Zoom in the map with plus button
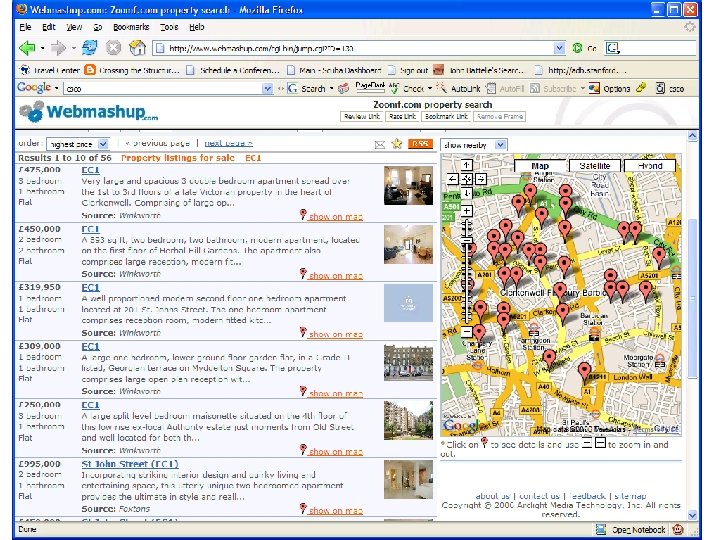 (x=467, y=211)
